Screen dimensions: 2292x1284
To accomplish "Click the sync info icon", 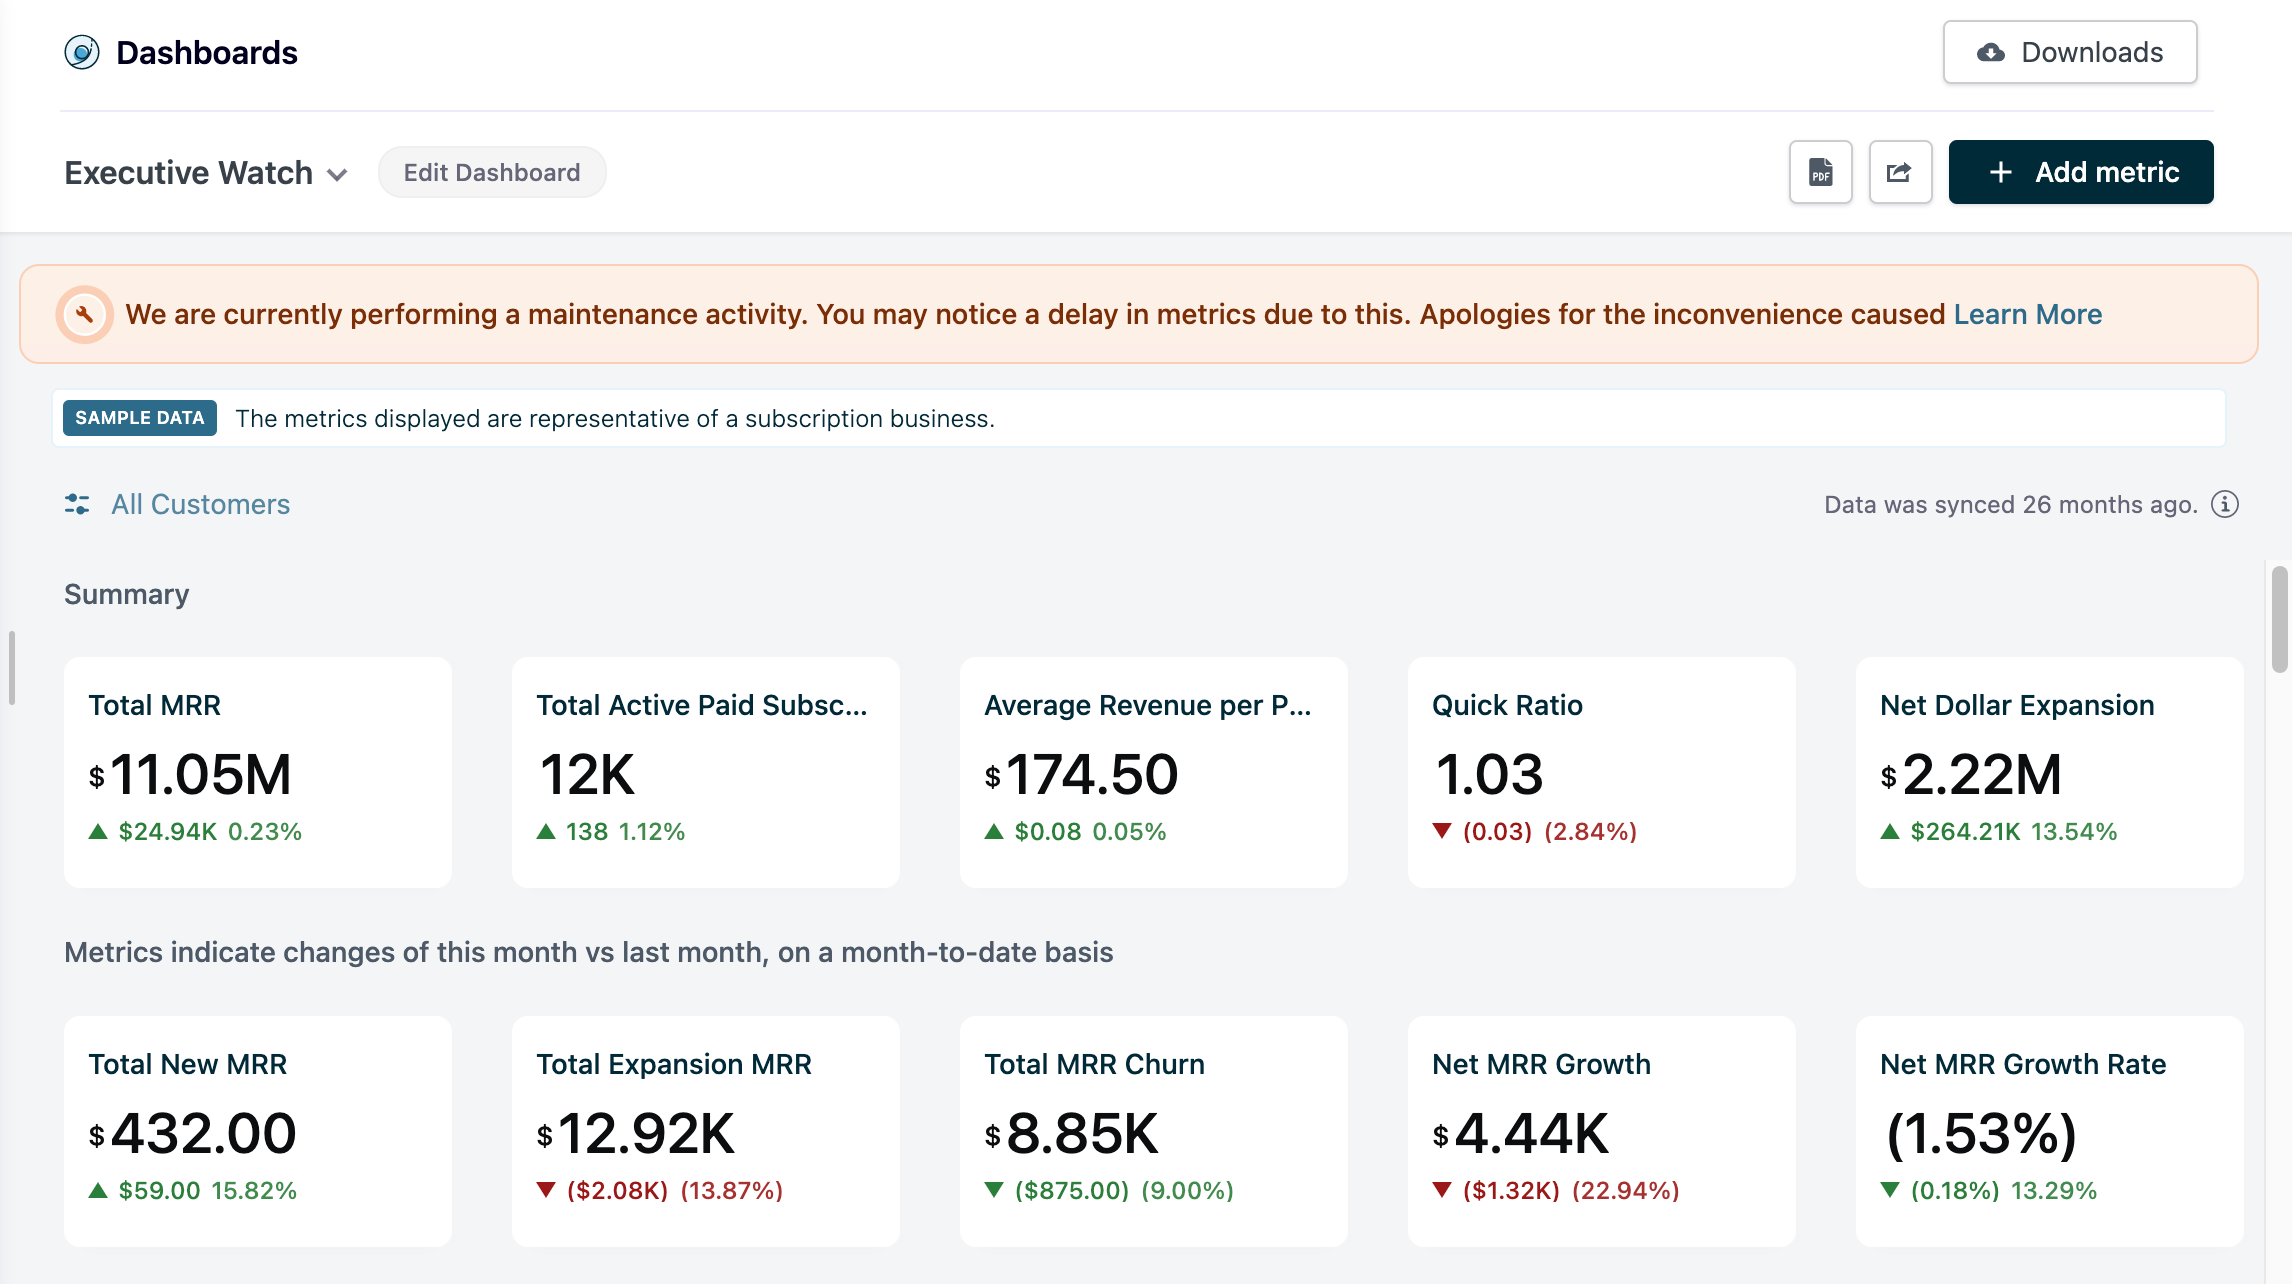I will point(2225,504).
